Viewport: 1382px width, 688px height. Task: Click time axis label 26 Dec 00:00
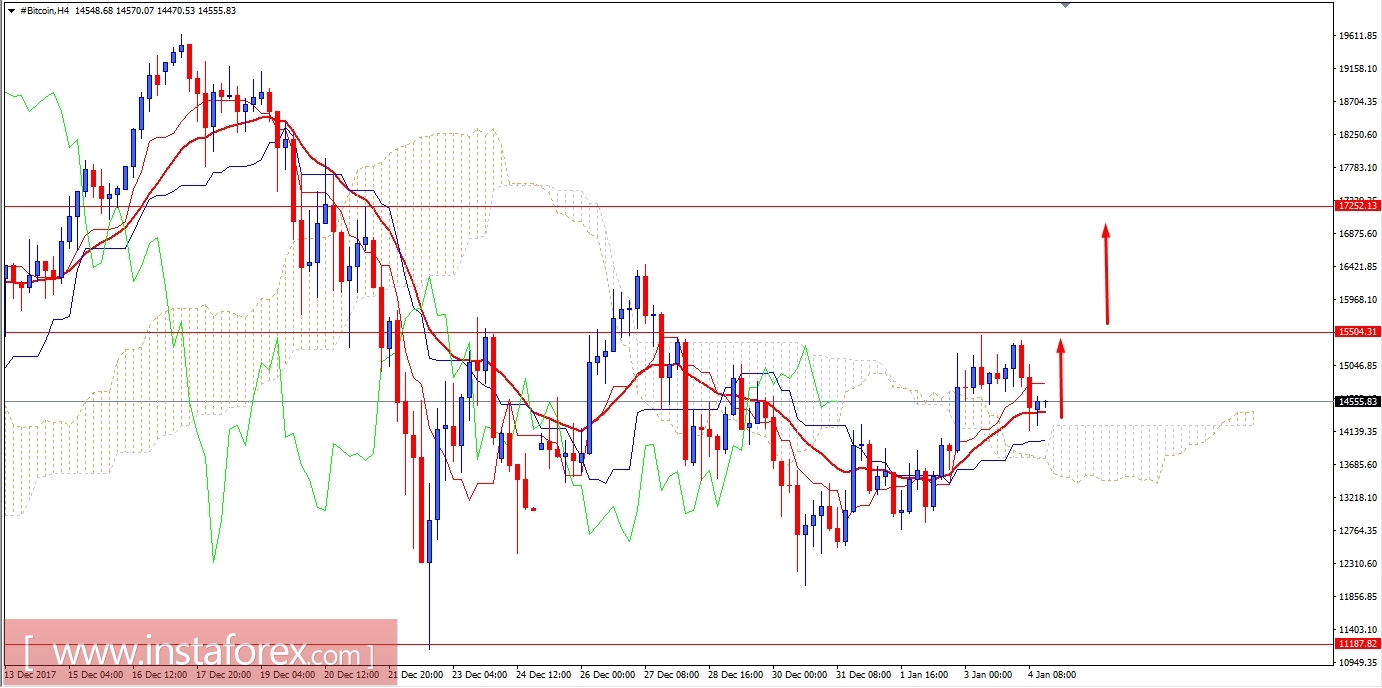609,675
